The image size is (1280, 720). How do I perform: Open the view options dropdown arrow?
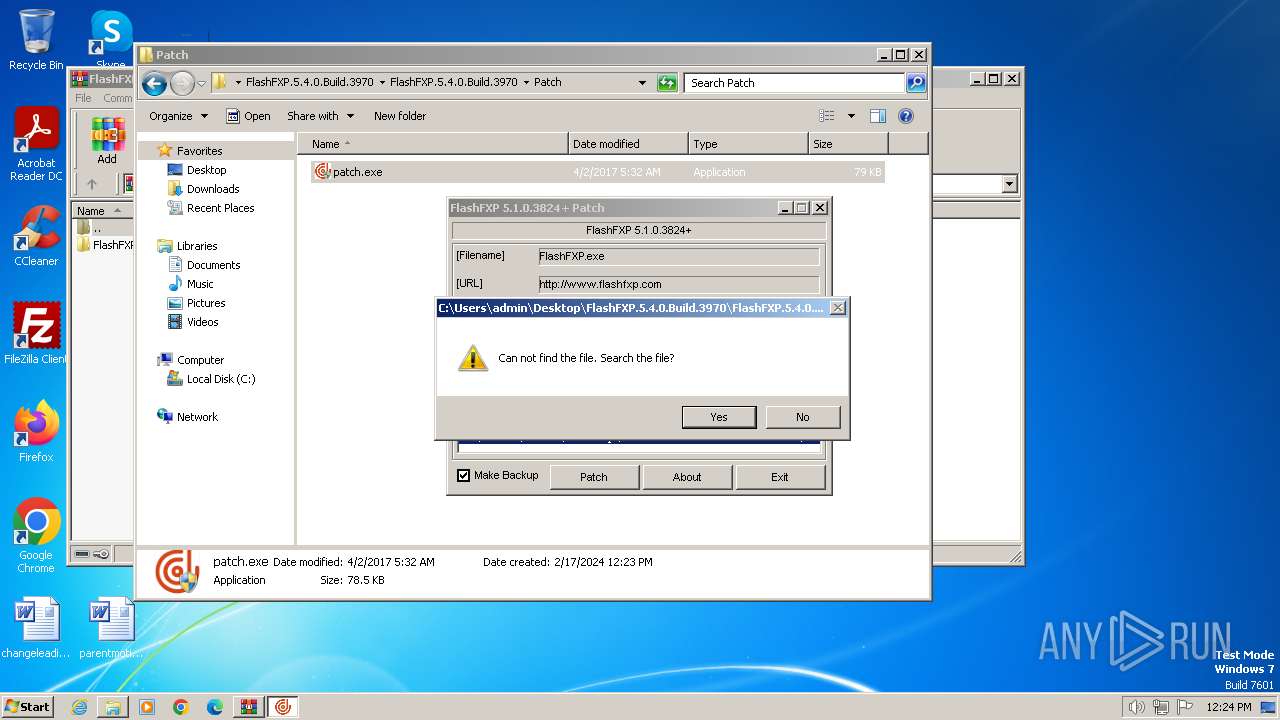click(851, 116)
